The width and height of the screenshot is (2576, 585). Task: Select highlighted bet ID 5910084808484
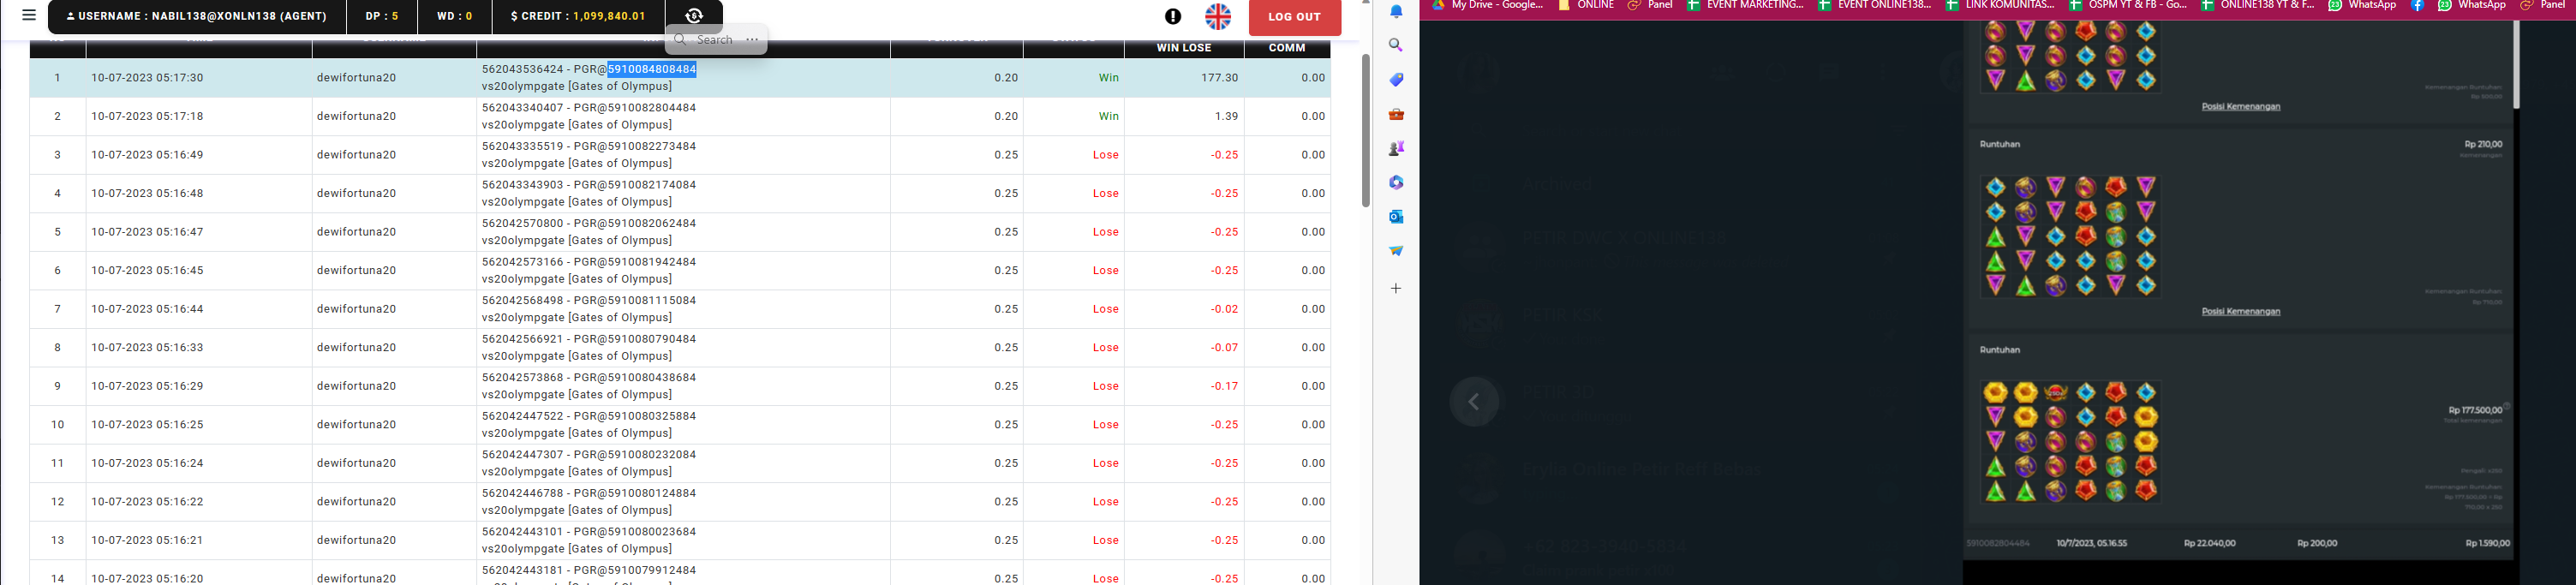[x=652, y=69]
